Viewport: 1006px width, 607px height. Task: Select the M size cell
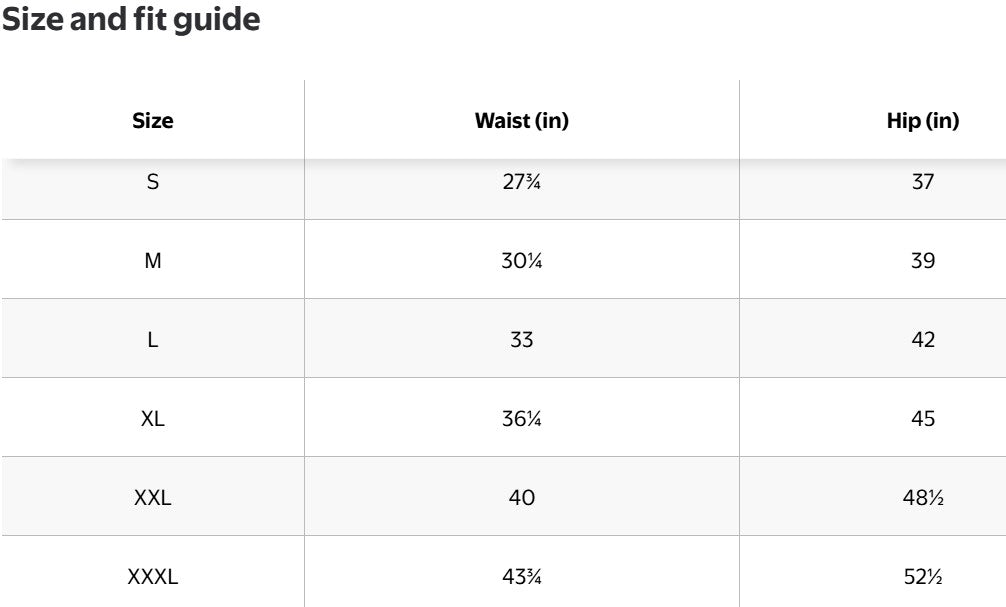click(x=152, y=260)
